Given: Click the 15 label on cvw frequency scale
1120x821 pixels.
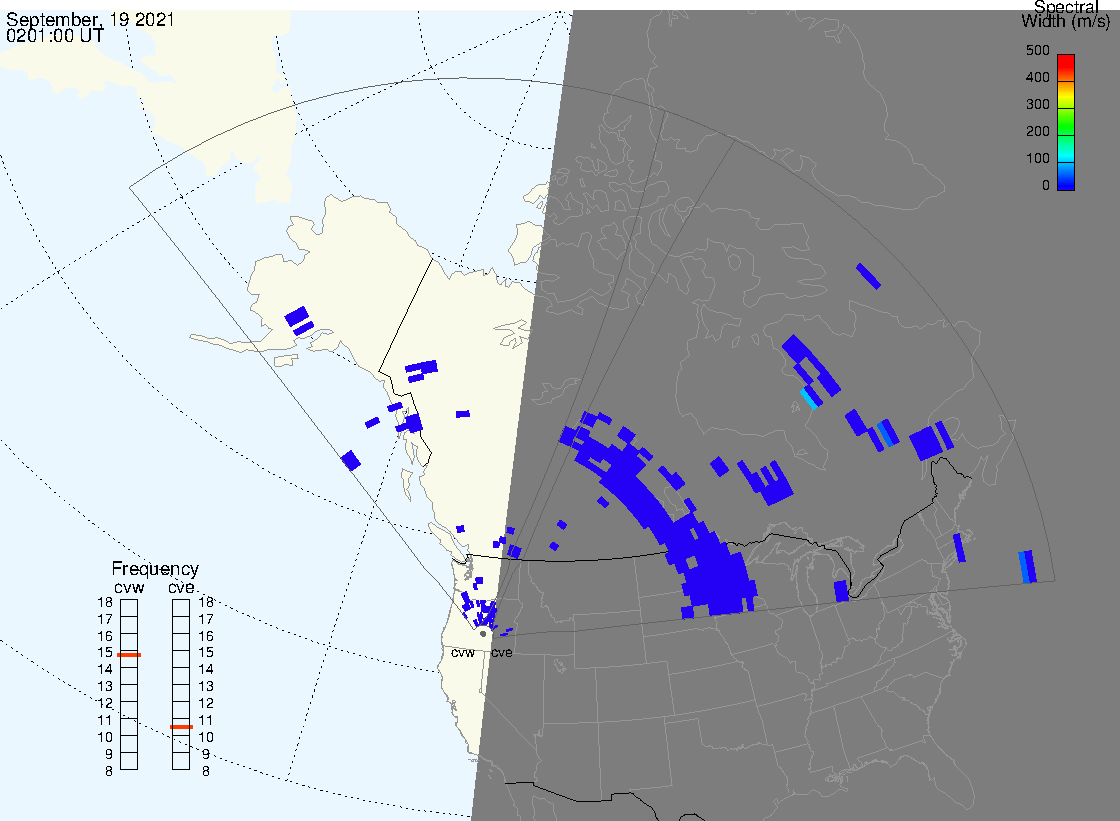Looking at the screenshot, I should [x=105, y=653].
